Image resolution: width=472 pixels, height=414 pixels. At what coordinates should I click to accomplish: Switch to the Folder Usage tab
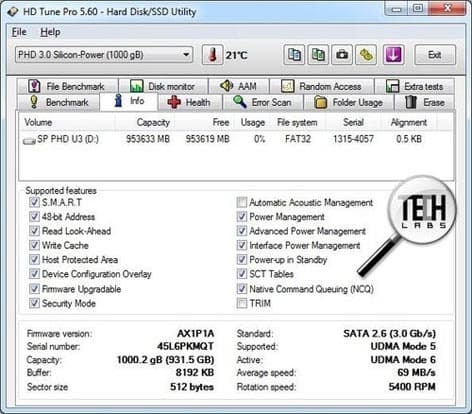[x=348, y=102]
